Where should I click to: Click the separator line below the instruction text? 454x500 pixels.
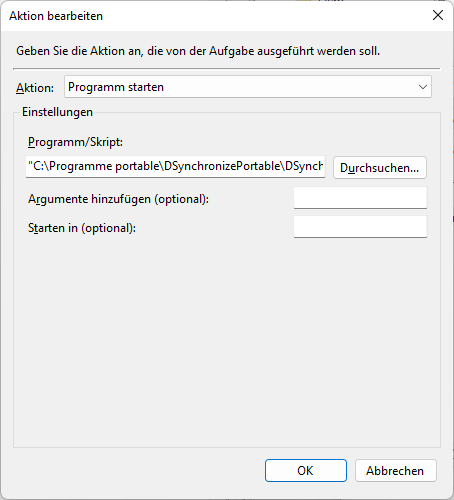click(x=227, y=69)
